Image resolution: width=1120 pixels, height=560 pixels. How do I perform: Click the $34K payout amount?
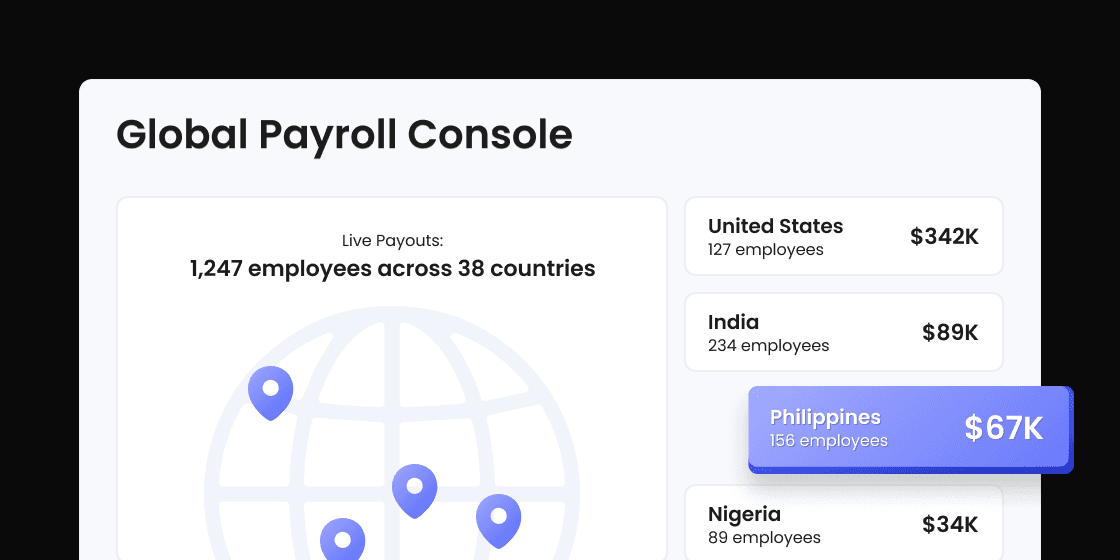click(x=949, y=525)
